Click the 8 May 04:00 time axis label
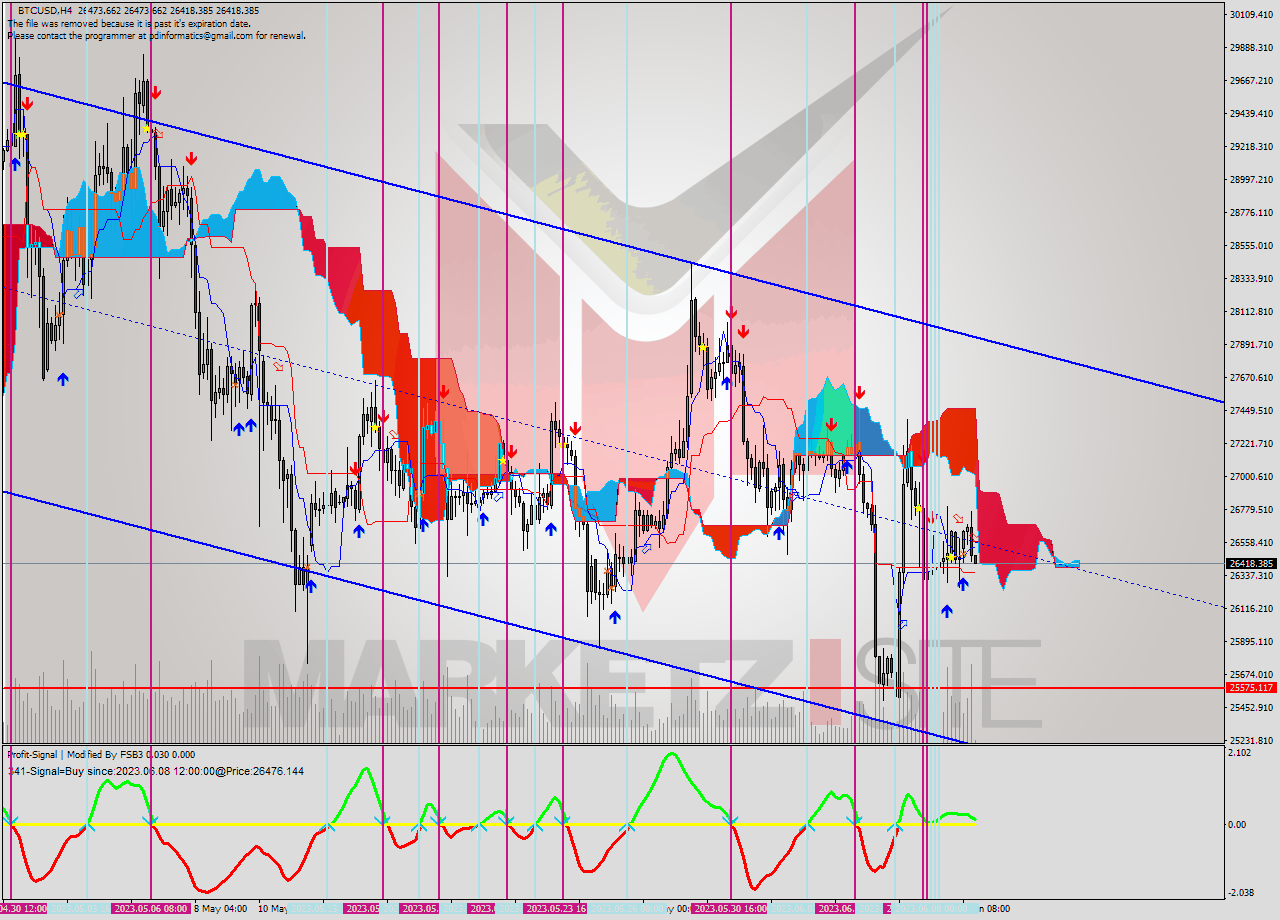 pyautogui.click(x=221, y=908)
